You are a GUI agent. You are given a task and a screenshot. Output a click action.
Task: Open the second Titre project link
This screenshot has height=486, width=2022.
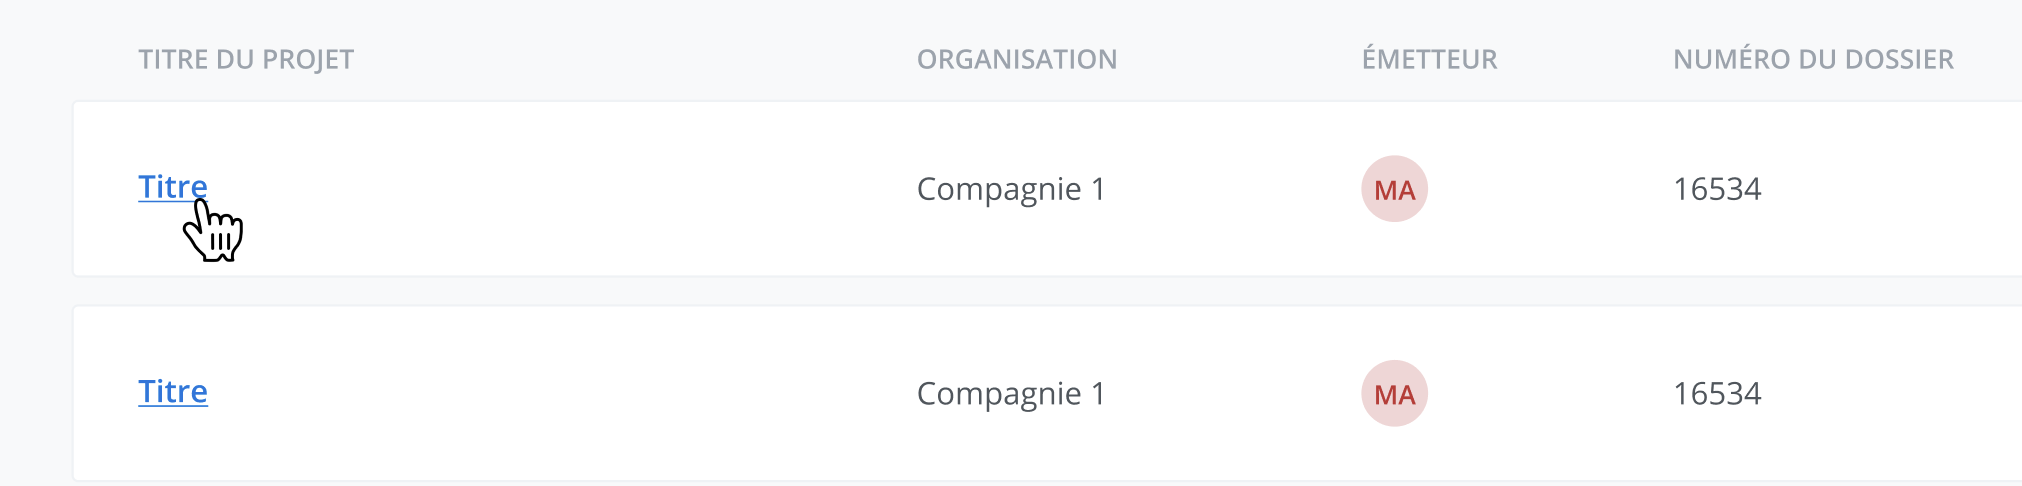[x=172, y=391]
